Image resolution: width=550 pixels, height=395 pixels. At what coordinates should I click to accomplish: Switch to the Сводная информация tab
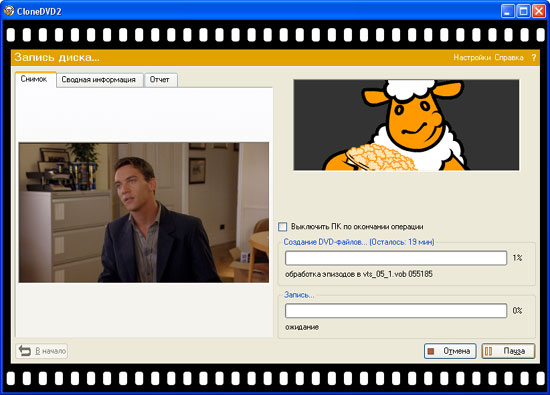[x=100, y=80]
